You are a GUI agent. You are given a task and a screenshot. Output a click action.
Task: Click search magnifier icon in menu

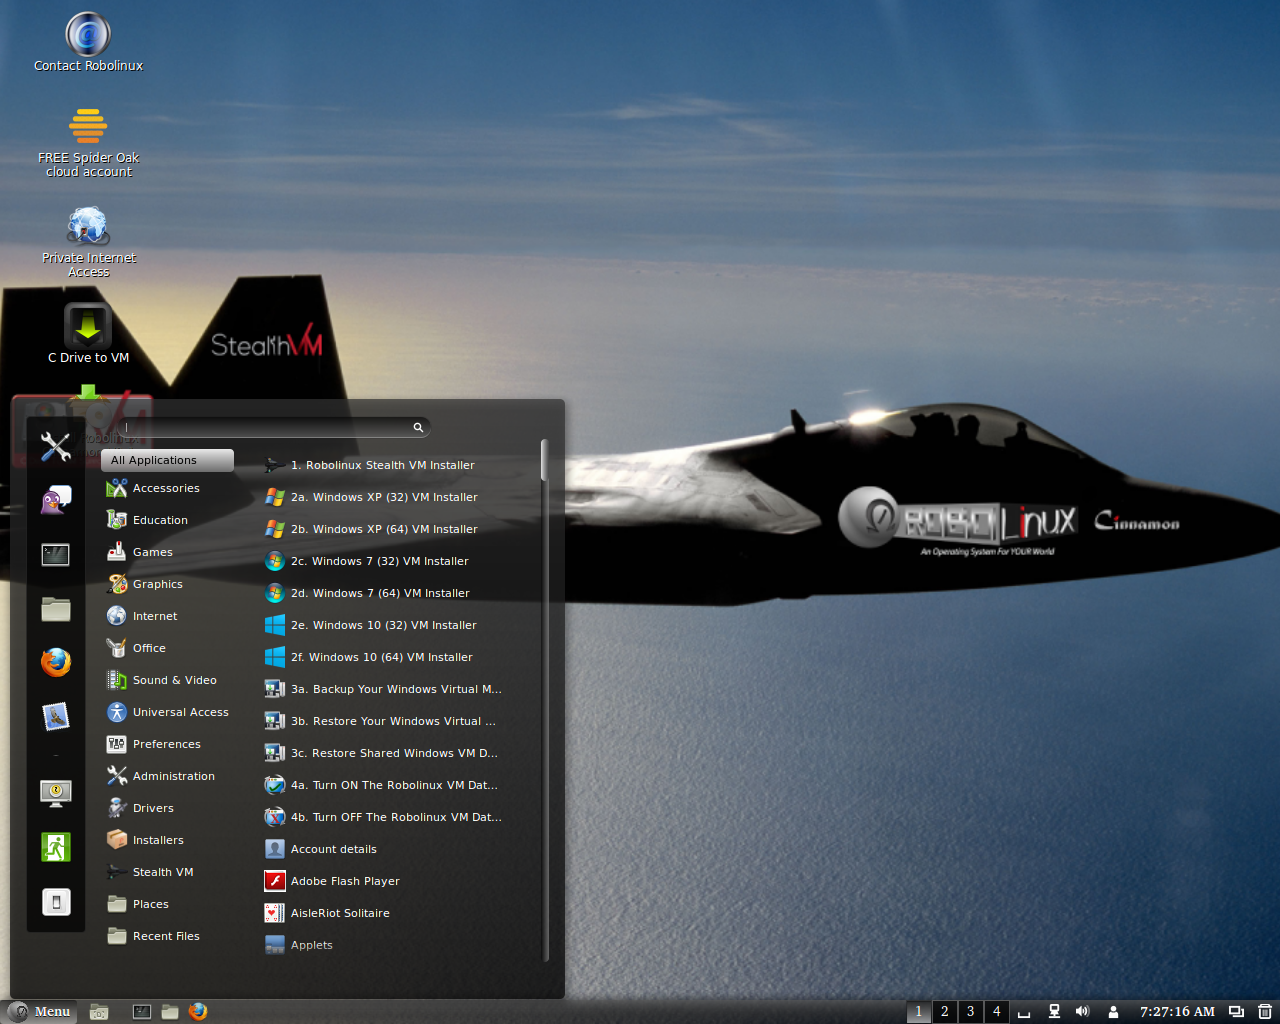click(x=418, y=427)
